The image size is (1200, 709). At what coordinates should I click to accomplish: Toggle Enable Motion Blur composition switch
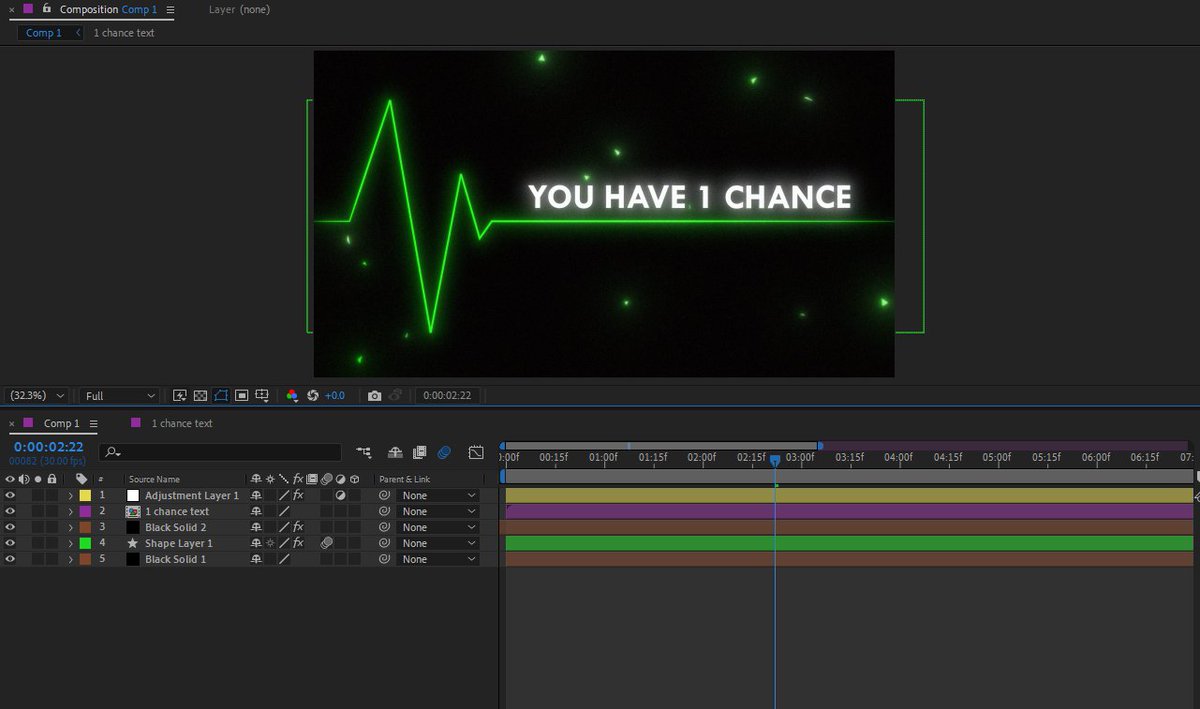[444, 453]
